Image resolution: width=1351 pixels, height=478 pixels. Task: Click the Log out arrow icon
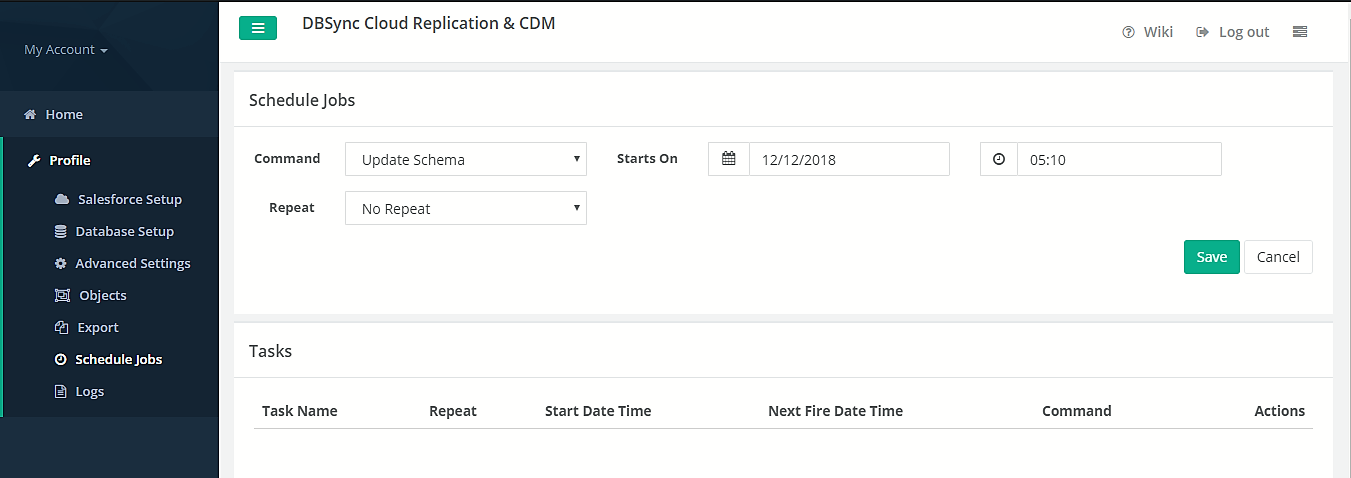pyautogui.click(x=1202, y=32)
